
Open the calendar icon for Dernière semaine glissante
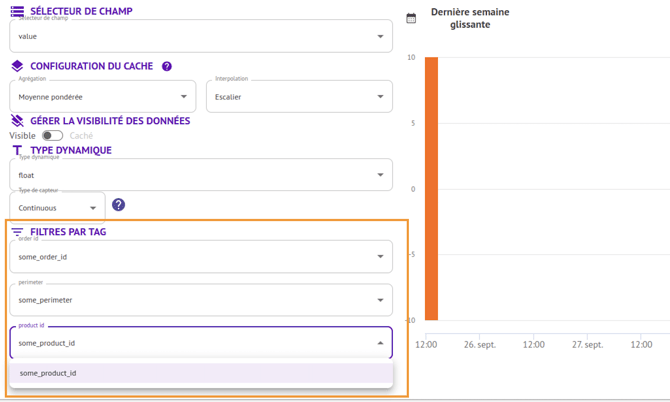pos(411,18)
